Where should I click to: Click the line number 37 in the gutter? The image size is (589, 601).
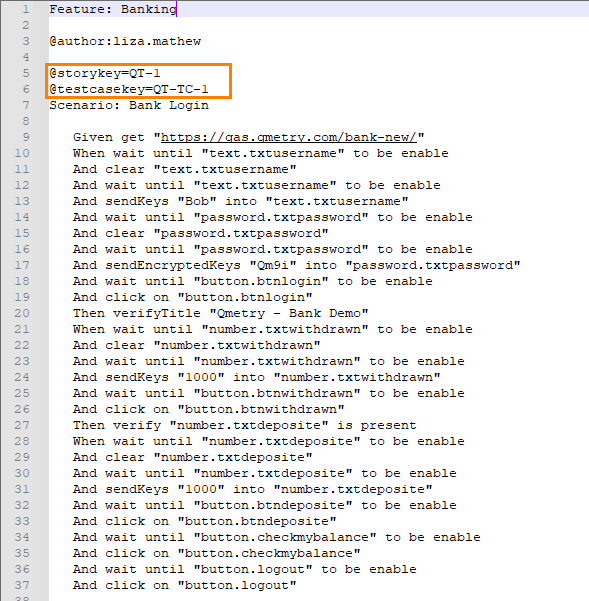[22, 585]
